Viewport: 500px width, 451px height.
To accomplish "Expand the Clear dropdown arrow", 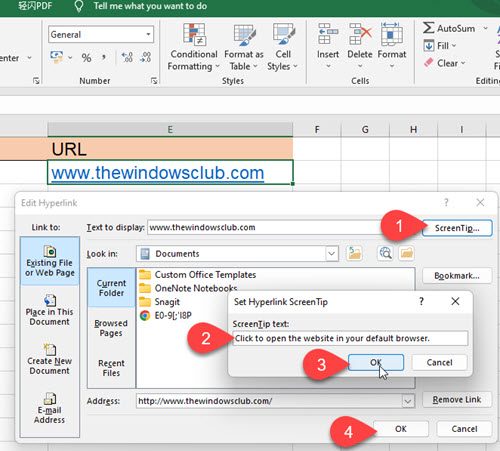I will 463,63.
